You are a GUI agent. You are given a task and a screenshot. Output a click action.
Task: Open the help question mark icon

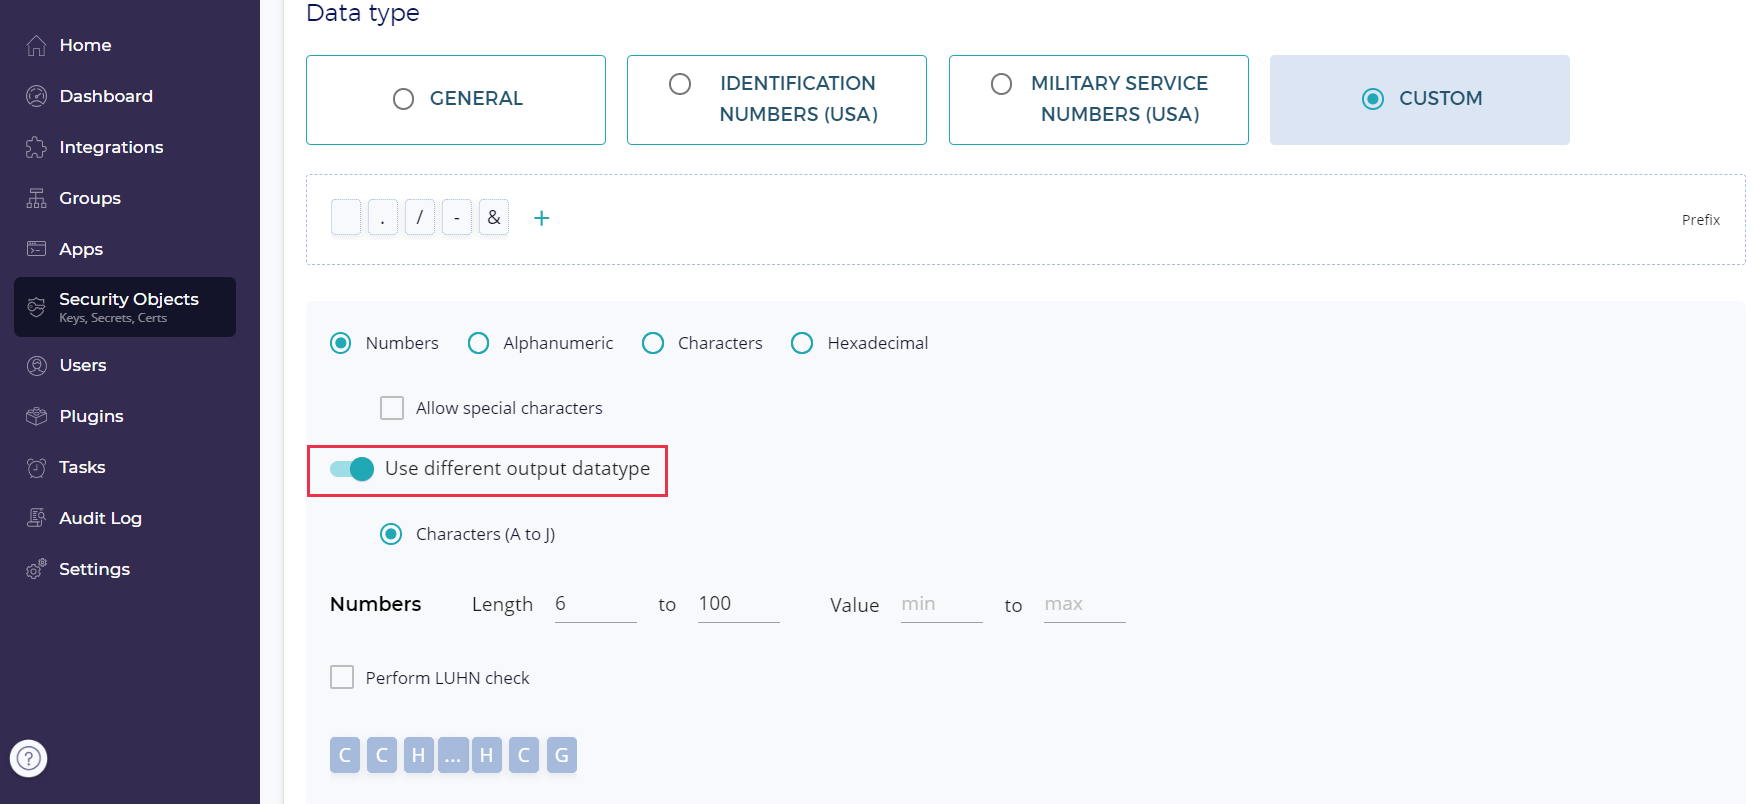[29, 758]
